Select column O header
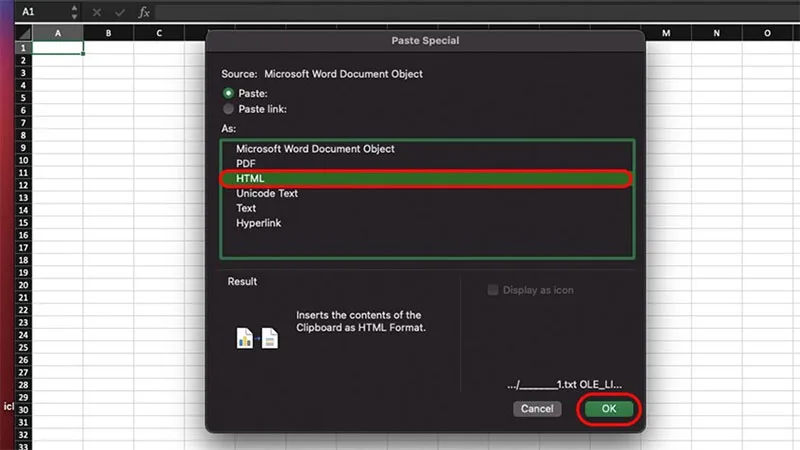The height and width of the screenshot is (450, 800). click(x=767, y=33)
